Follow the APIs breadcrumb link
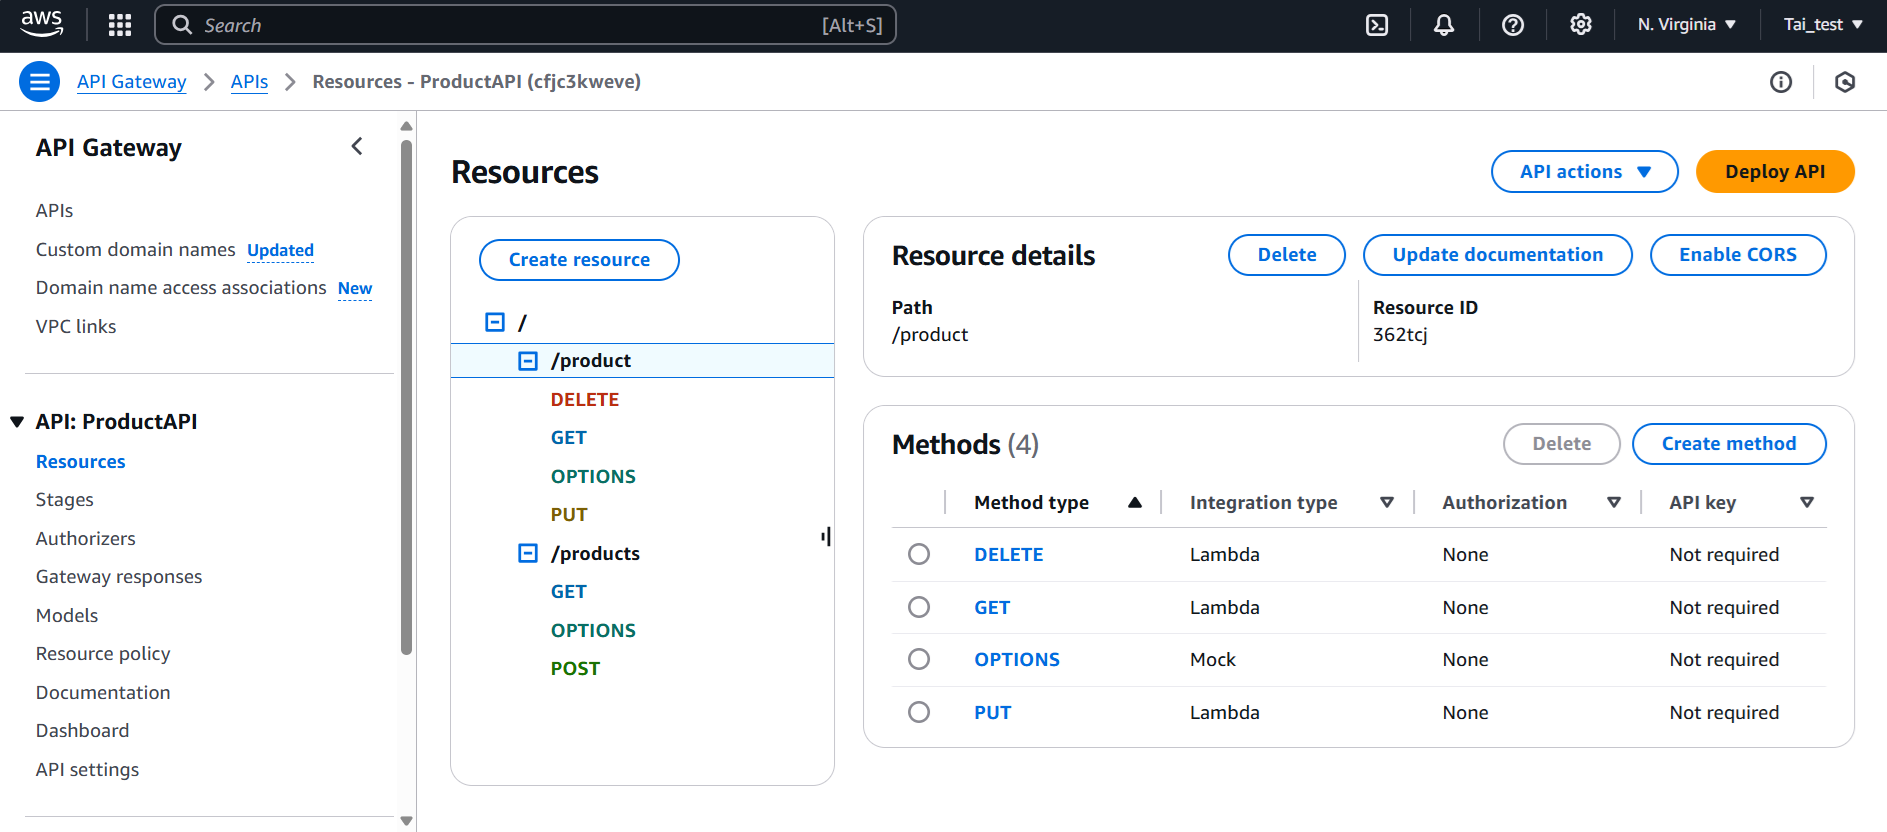 [249, 82]
